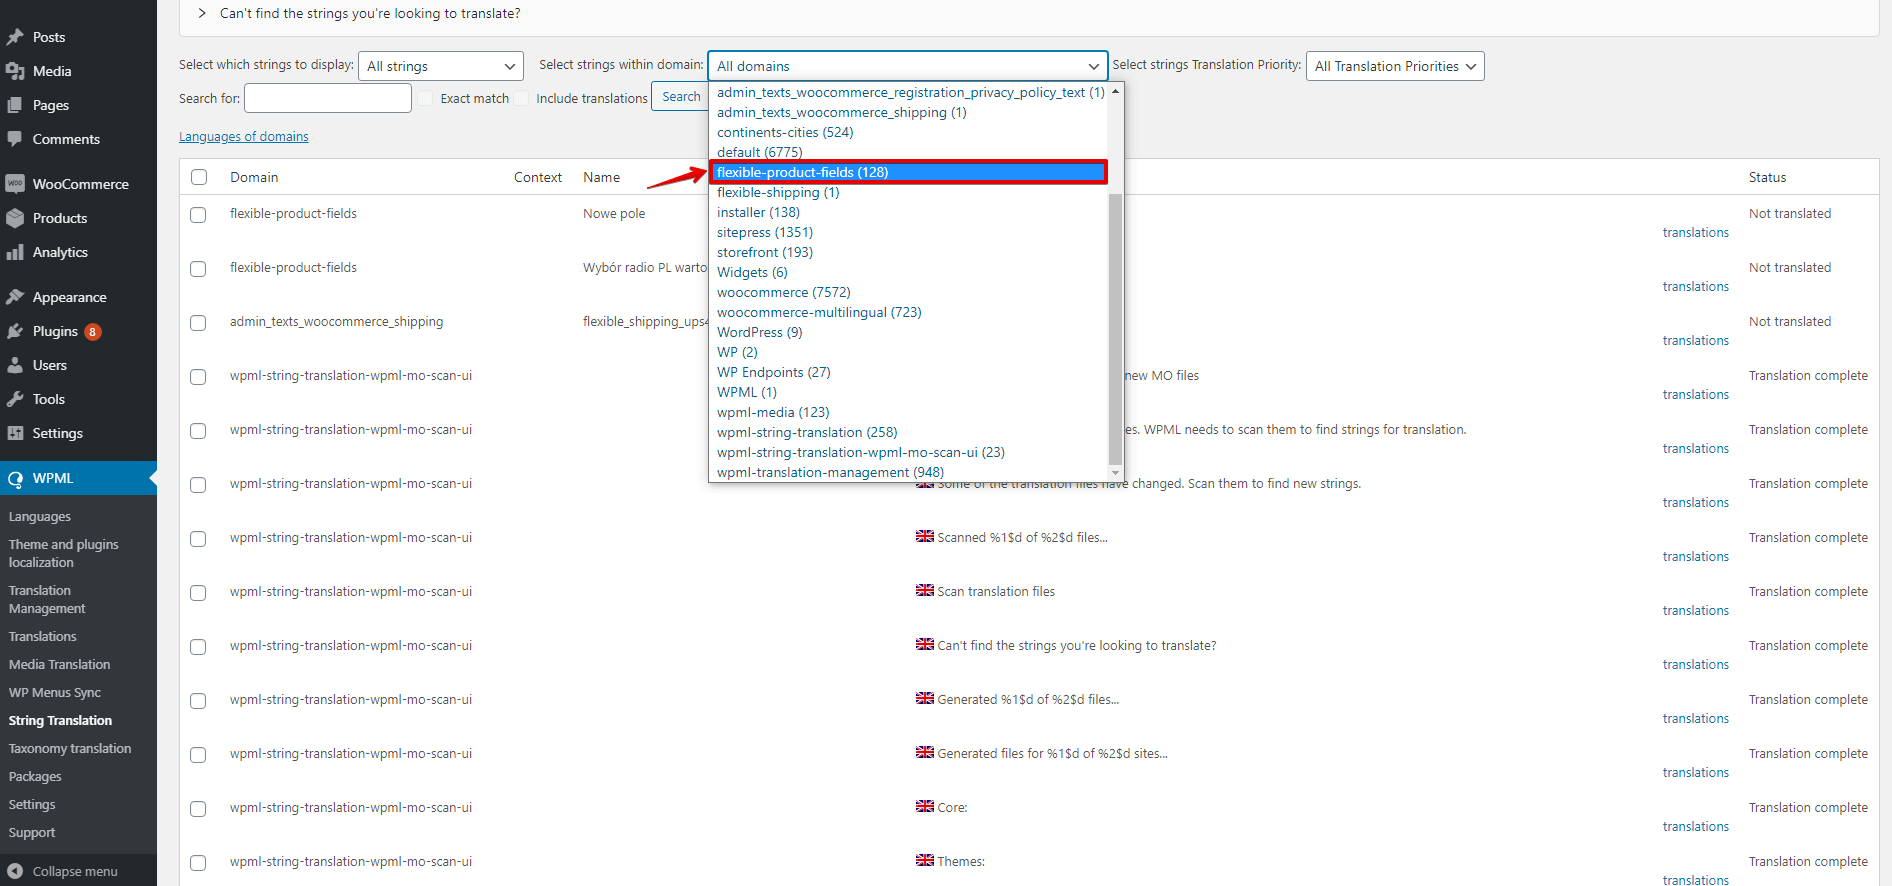Screen dimensions: 1892x886
Task: Click the Appearance brush icon
Action: 15,297
